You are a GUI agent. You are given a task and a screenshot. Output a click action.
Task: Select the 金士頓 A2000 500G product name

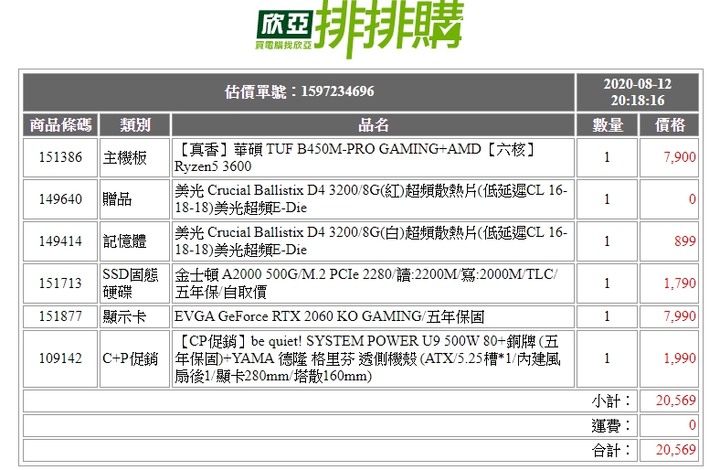point(373,283)
